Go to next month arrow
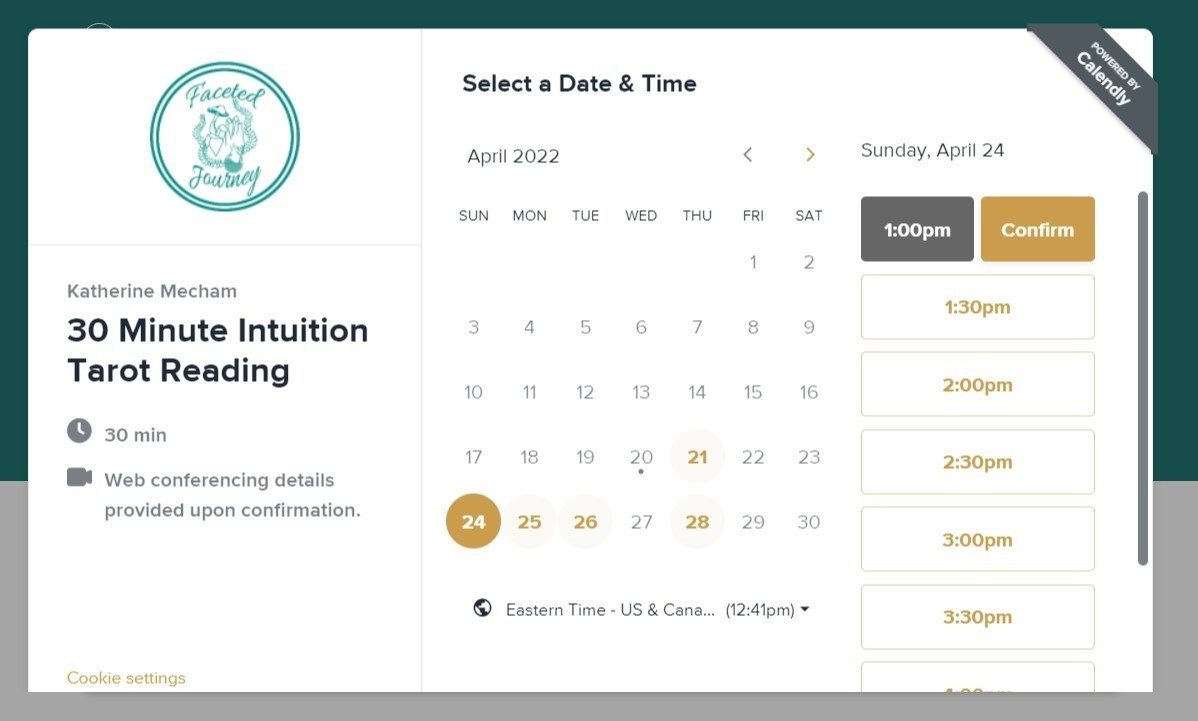 point(810,155)
